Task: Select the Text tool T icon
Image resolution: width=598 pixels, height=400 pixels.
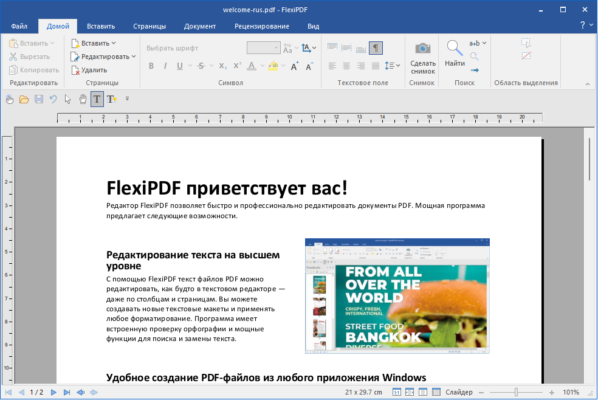Action: 97,100
